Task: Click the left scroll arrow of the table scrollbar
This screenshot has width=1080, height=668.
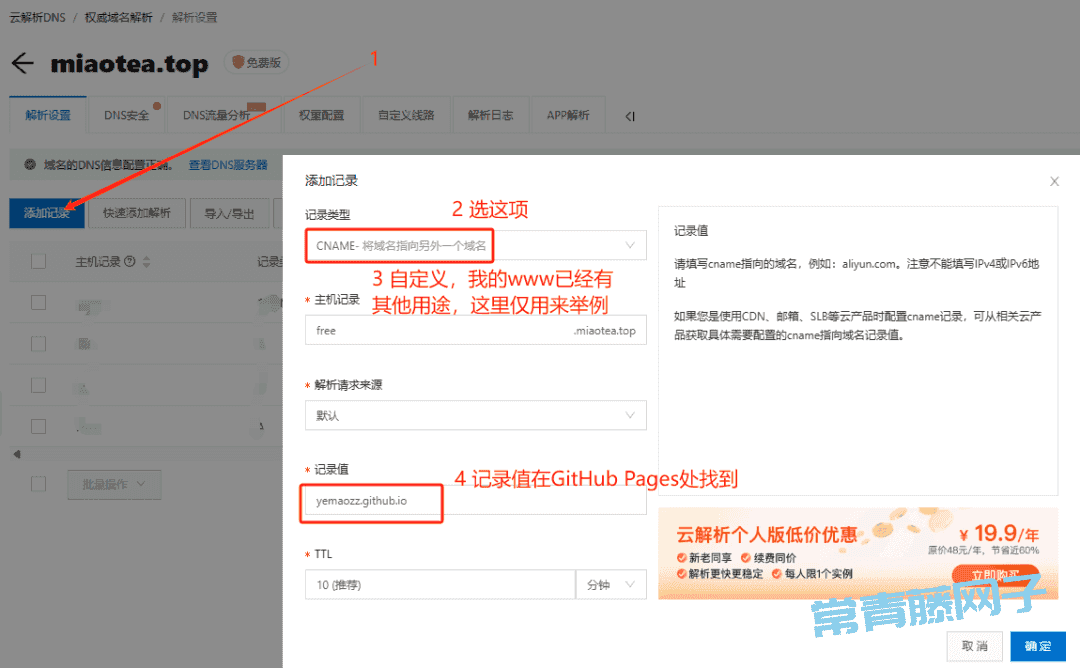Action: pos(17,454)
